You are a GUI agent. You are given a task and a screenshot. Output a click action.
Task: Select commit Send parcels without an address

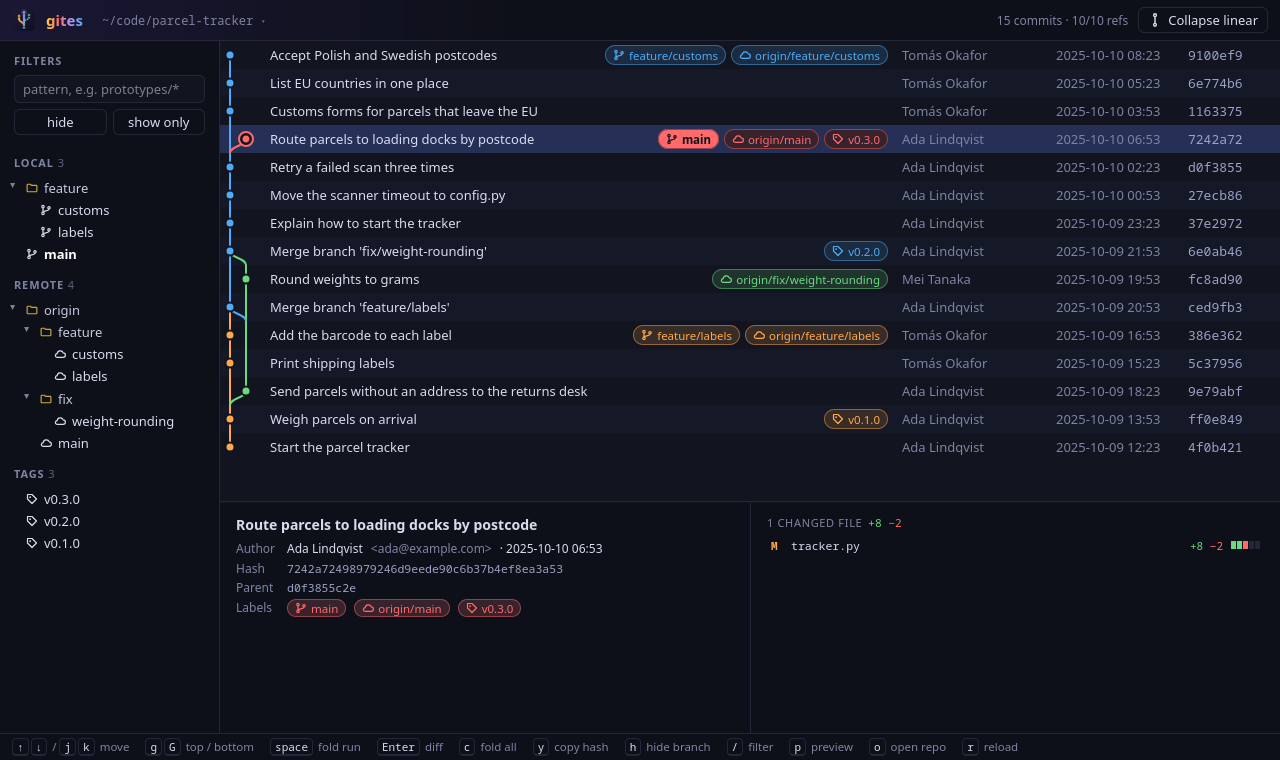750,391
